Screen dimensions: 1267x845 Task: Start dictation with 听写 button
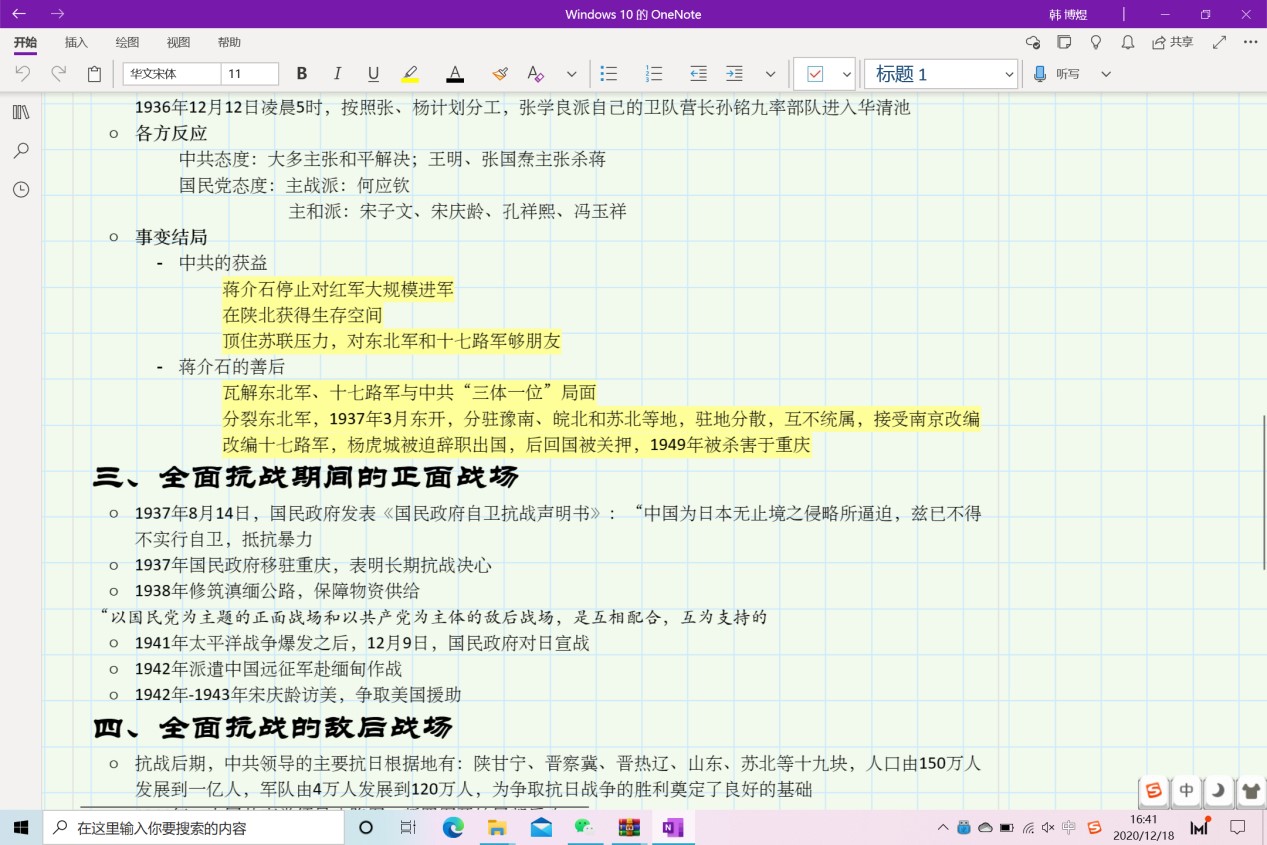point(1057,74)
